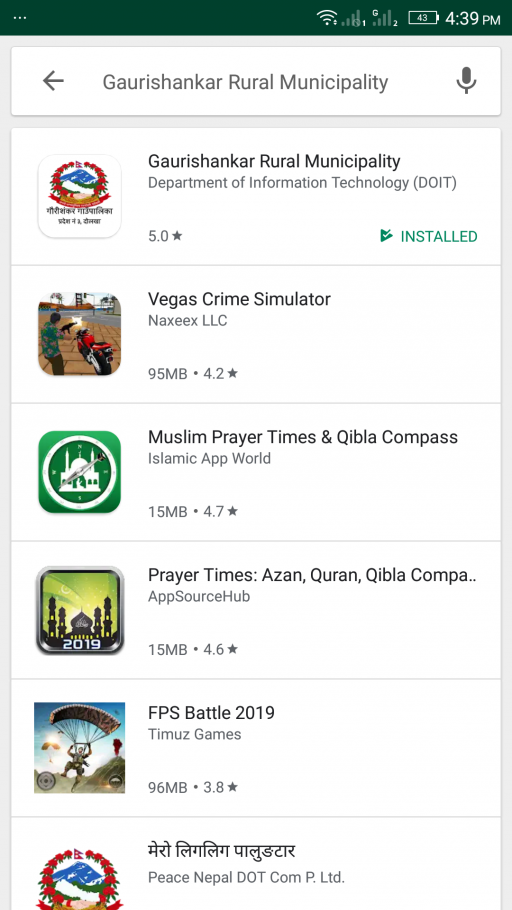Open Prayer Times: Azan, Quran, Qibla result
The height and width of the screenshot is (910, 512).
coord(256,610)
